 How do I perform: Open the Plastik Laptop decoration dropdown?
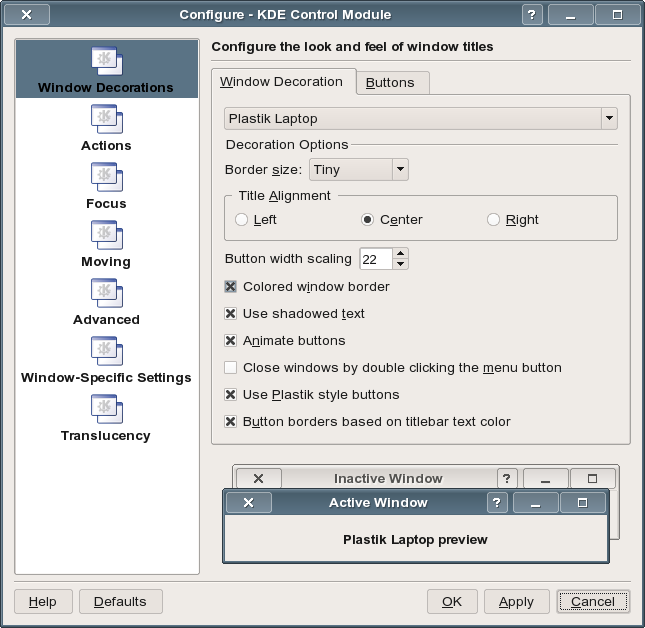[x=420, y=118]
